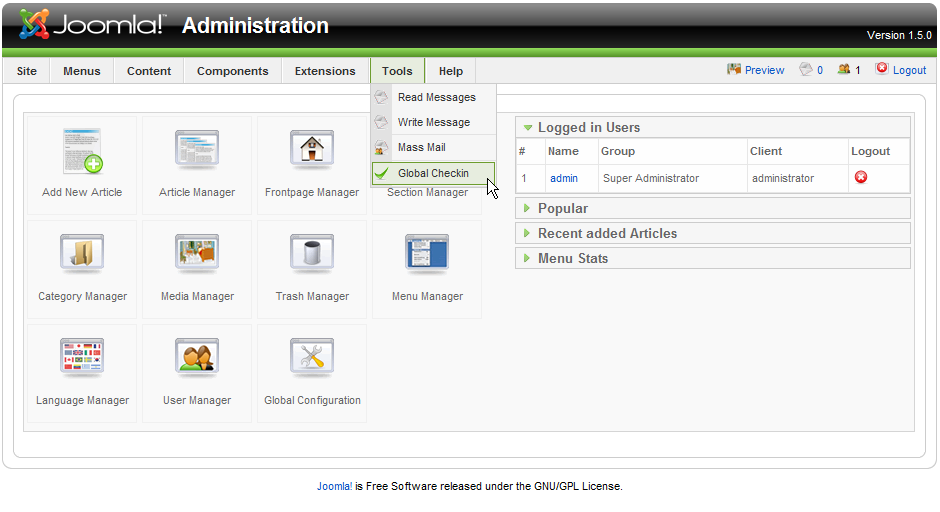Click the Preview link
940x512 pixels.
click(x=764, y=70)
